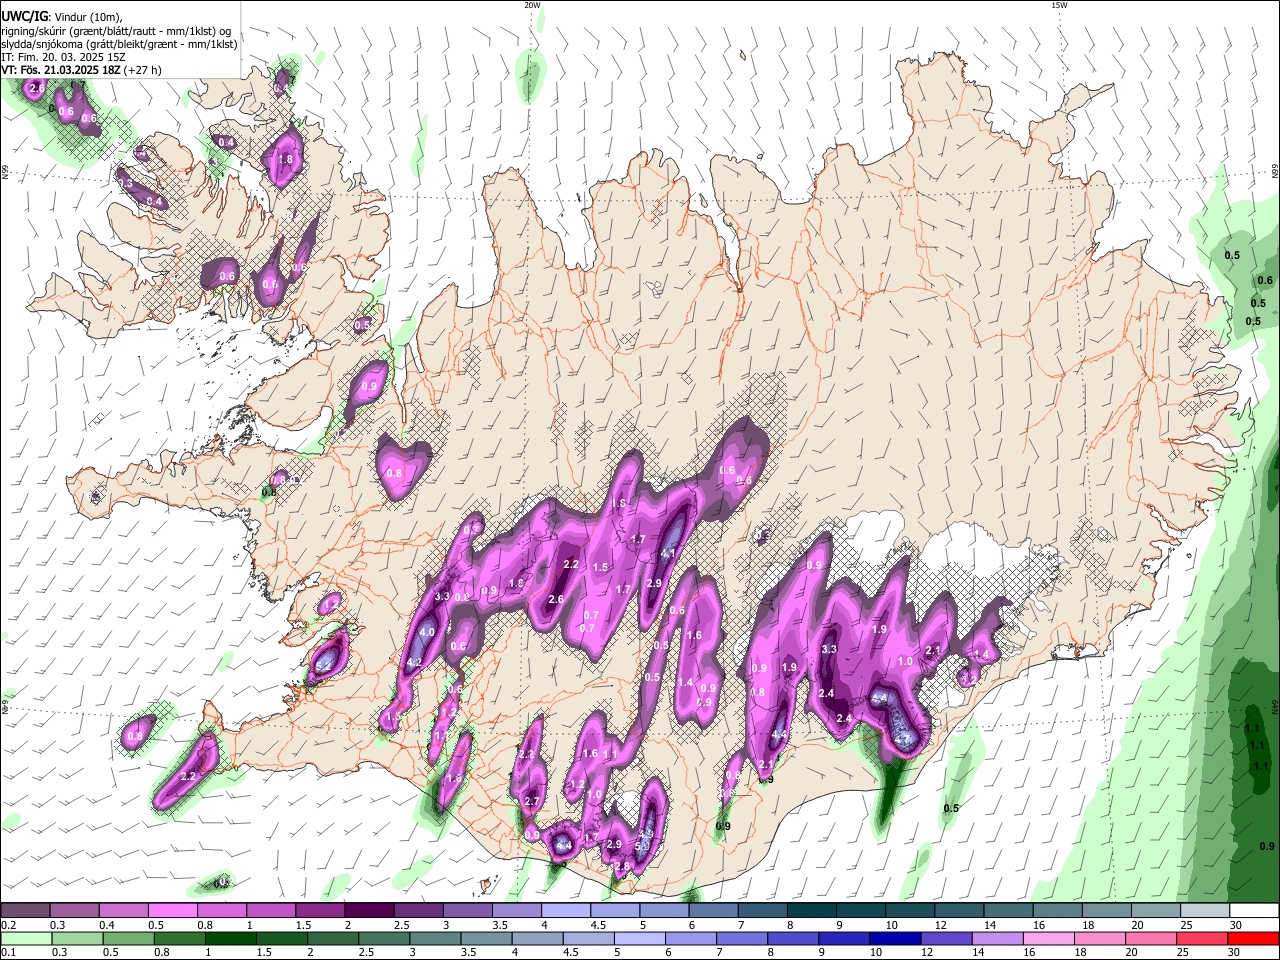This screenshot has width=1280, height=960.
Task: Click the '14' label on the rain scale
Action: tap(978, 953)
